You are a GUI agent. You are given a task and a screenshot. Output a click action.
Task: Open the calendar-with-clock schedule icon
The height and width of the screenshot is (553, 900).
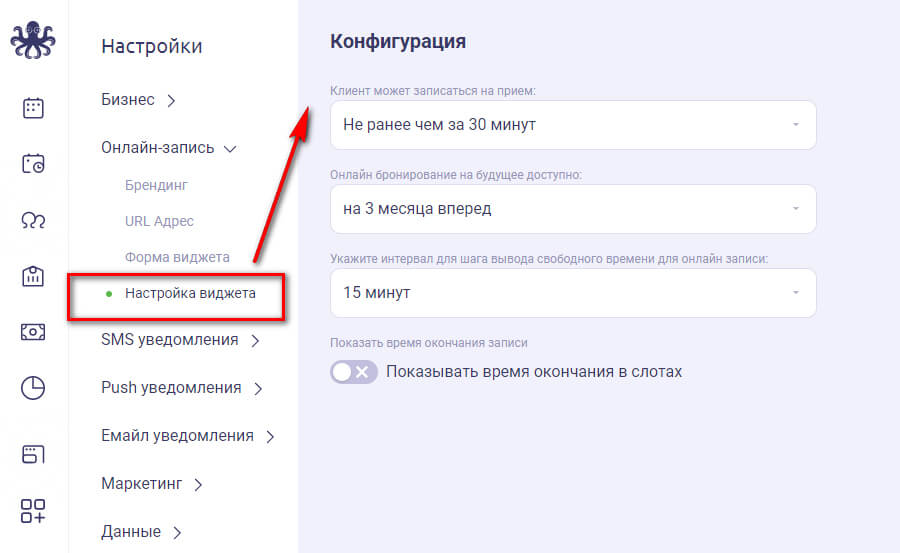coord(33,164)
